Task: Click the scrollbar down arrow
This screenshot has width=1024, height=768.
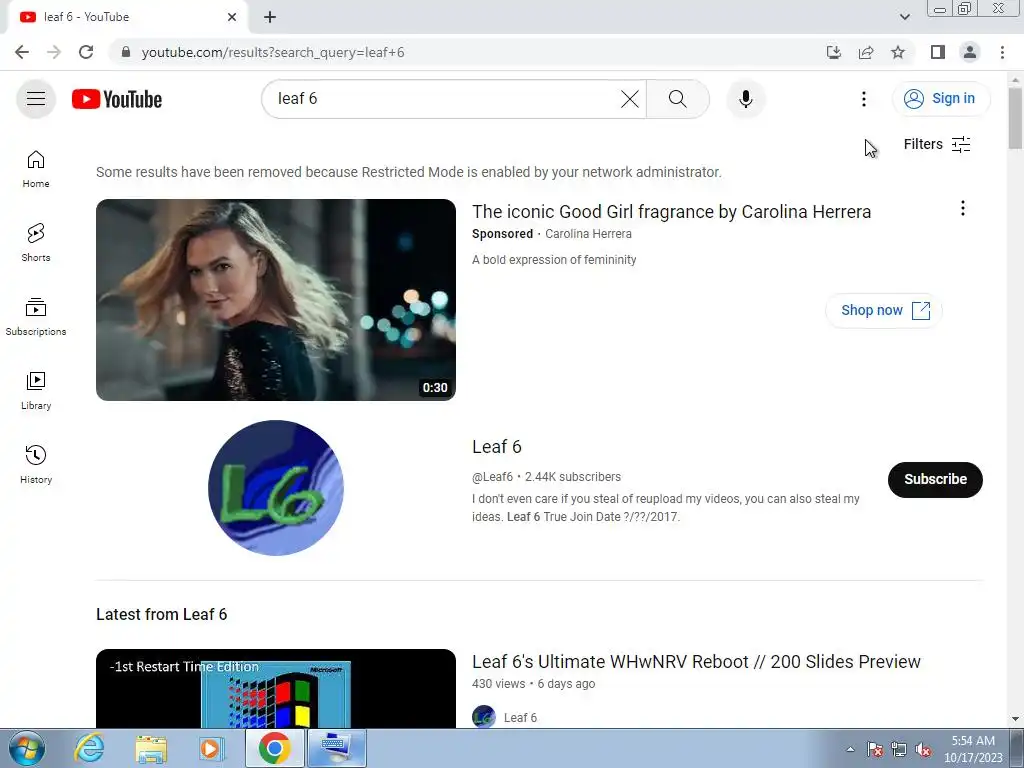Action: pyautogui.click(x=1015, y=719)
